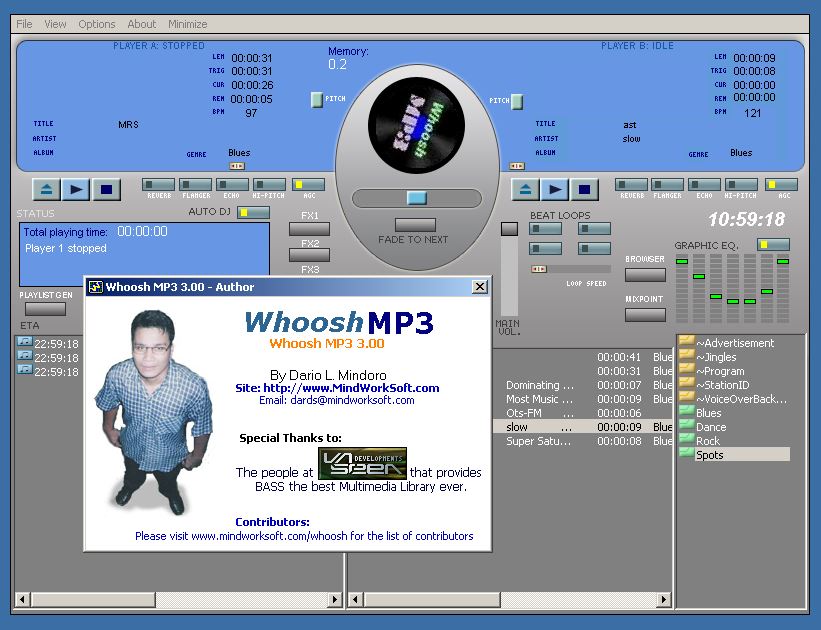Click right arrow of track list scrollbar
Viewport: 821px width, 630px height.
[664, 599]
